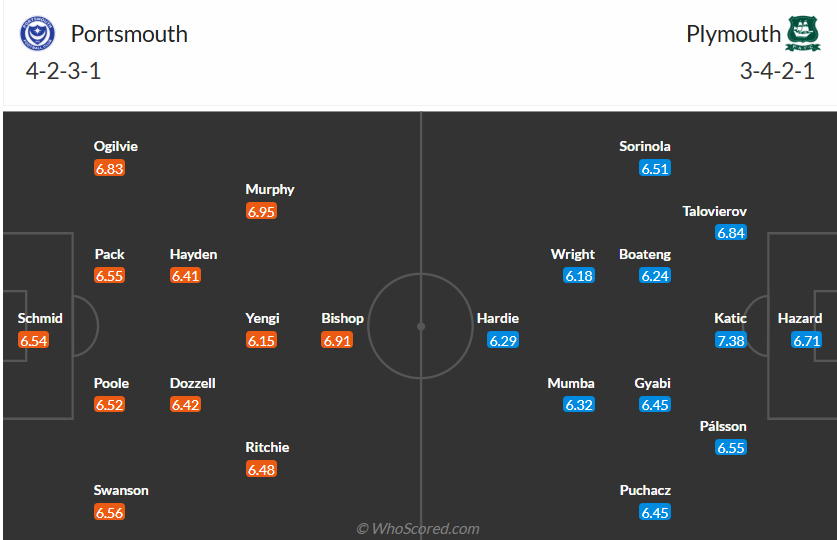Select Ogilvie's 6.83 rating badge
This screenshot has width=837, height=540.
109,169
